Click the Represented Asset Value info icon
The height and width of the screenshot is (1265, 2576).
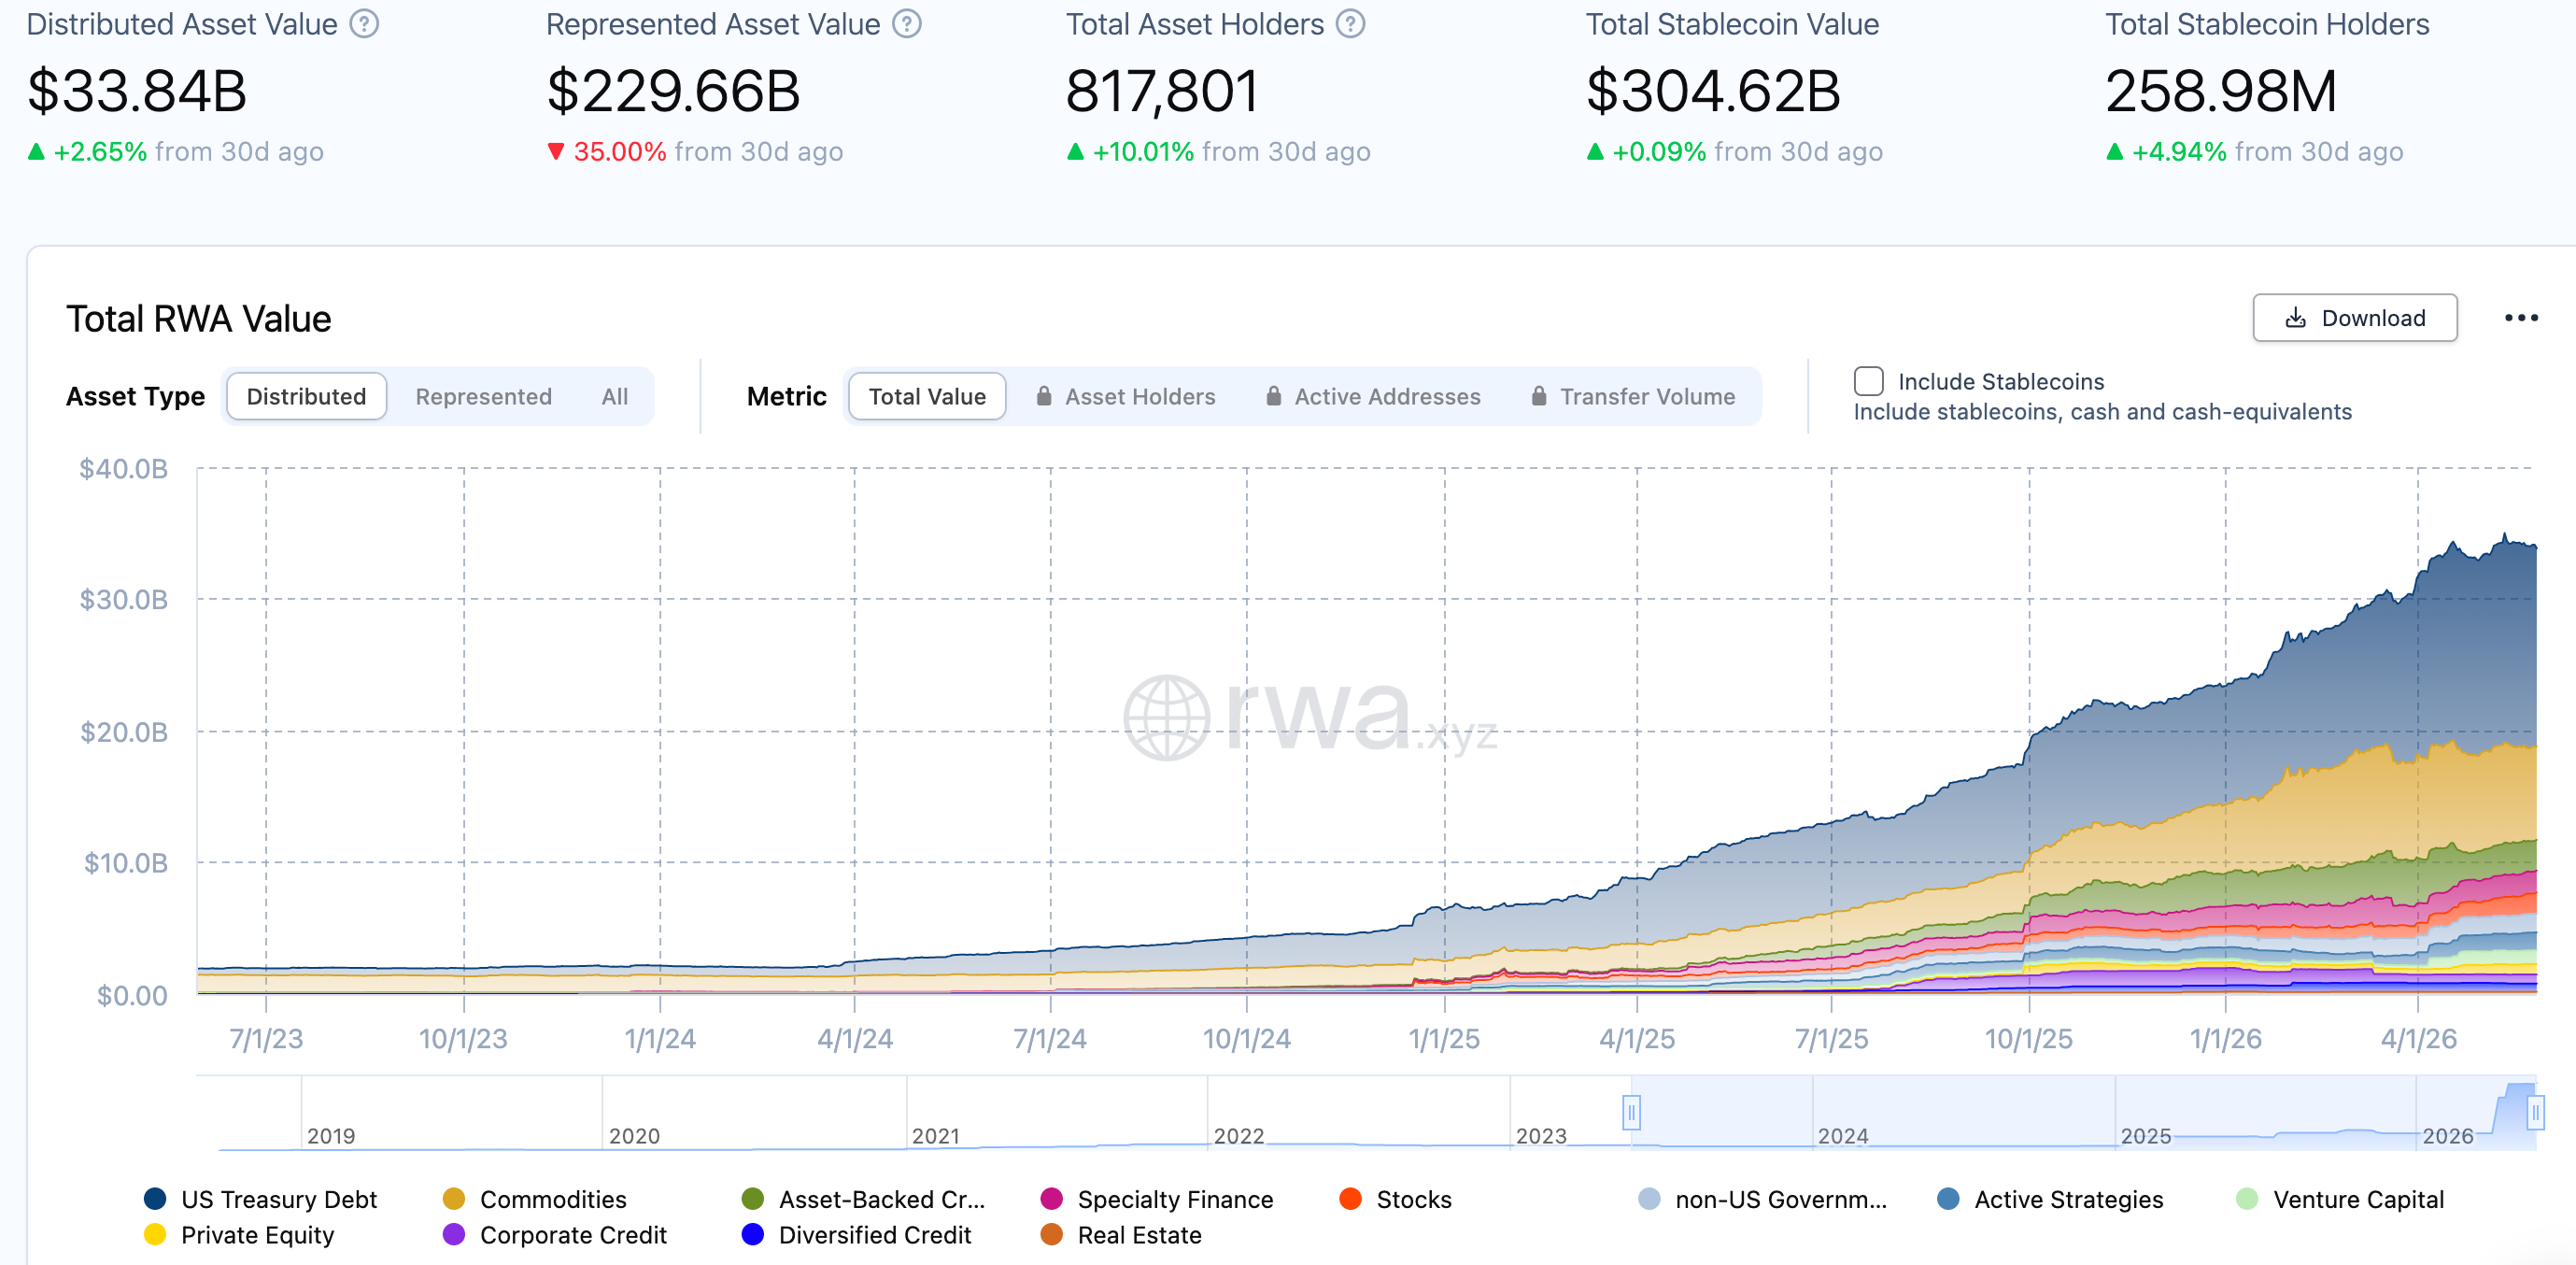pyautogui.click(x=907, y=24)
